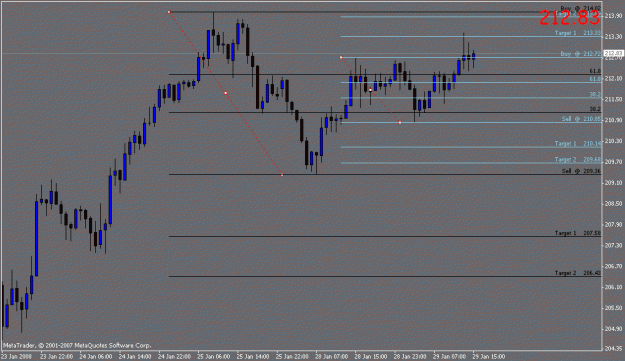Select the black 61.8 Fibonacci level label

pos(595,71)
